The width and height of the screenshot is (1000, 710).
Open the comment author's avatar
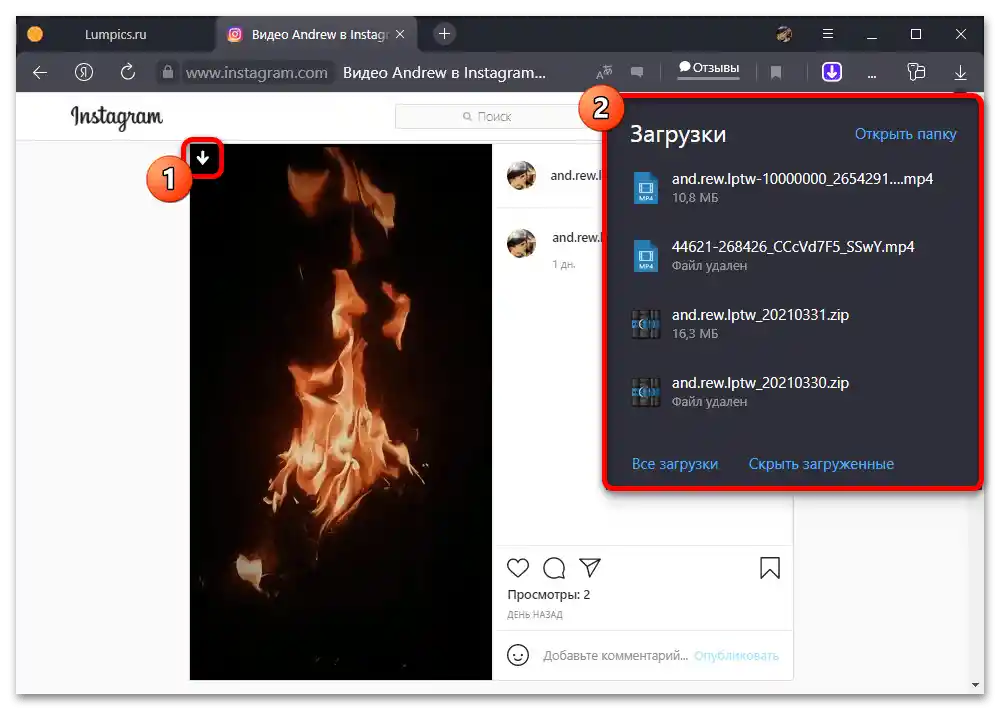[x=521, y=243]
